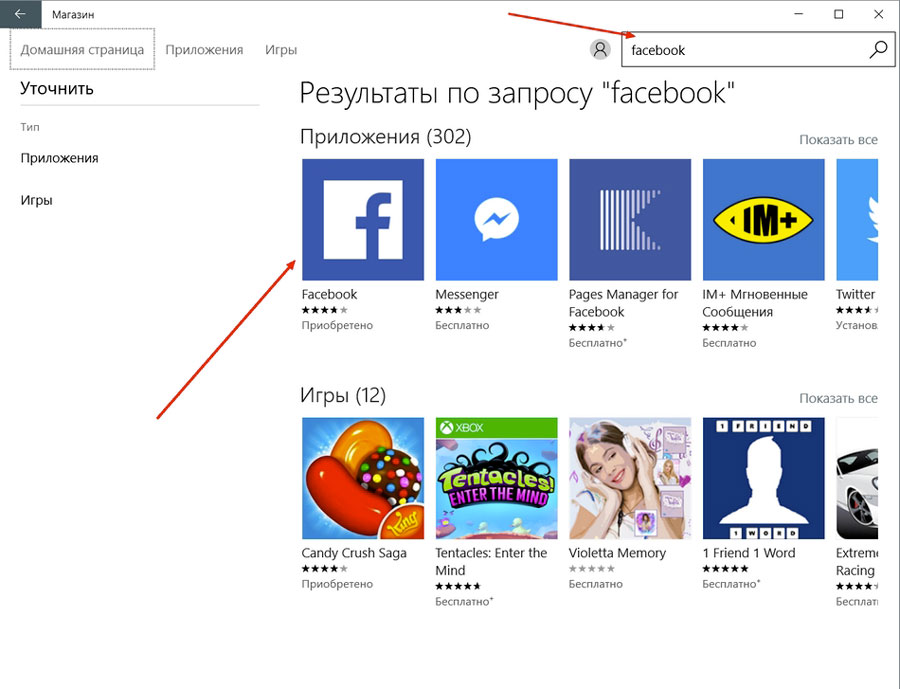The height and width of the screenshot is (689, 900).
Task: Click the magnifier search icon
Action: point(878,49)
